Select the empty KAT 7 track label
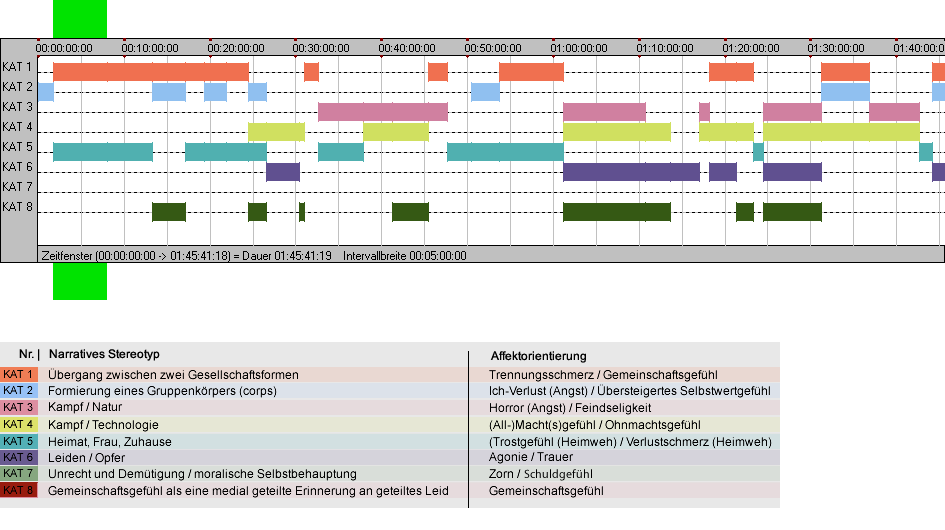Screen dimensions: 945x530 coord(17,187)
